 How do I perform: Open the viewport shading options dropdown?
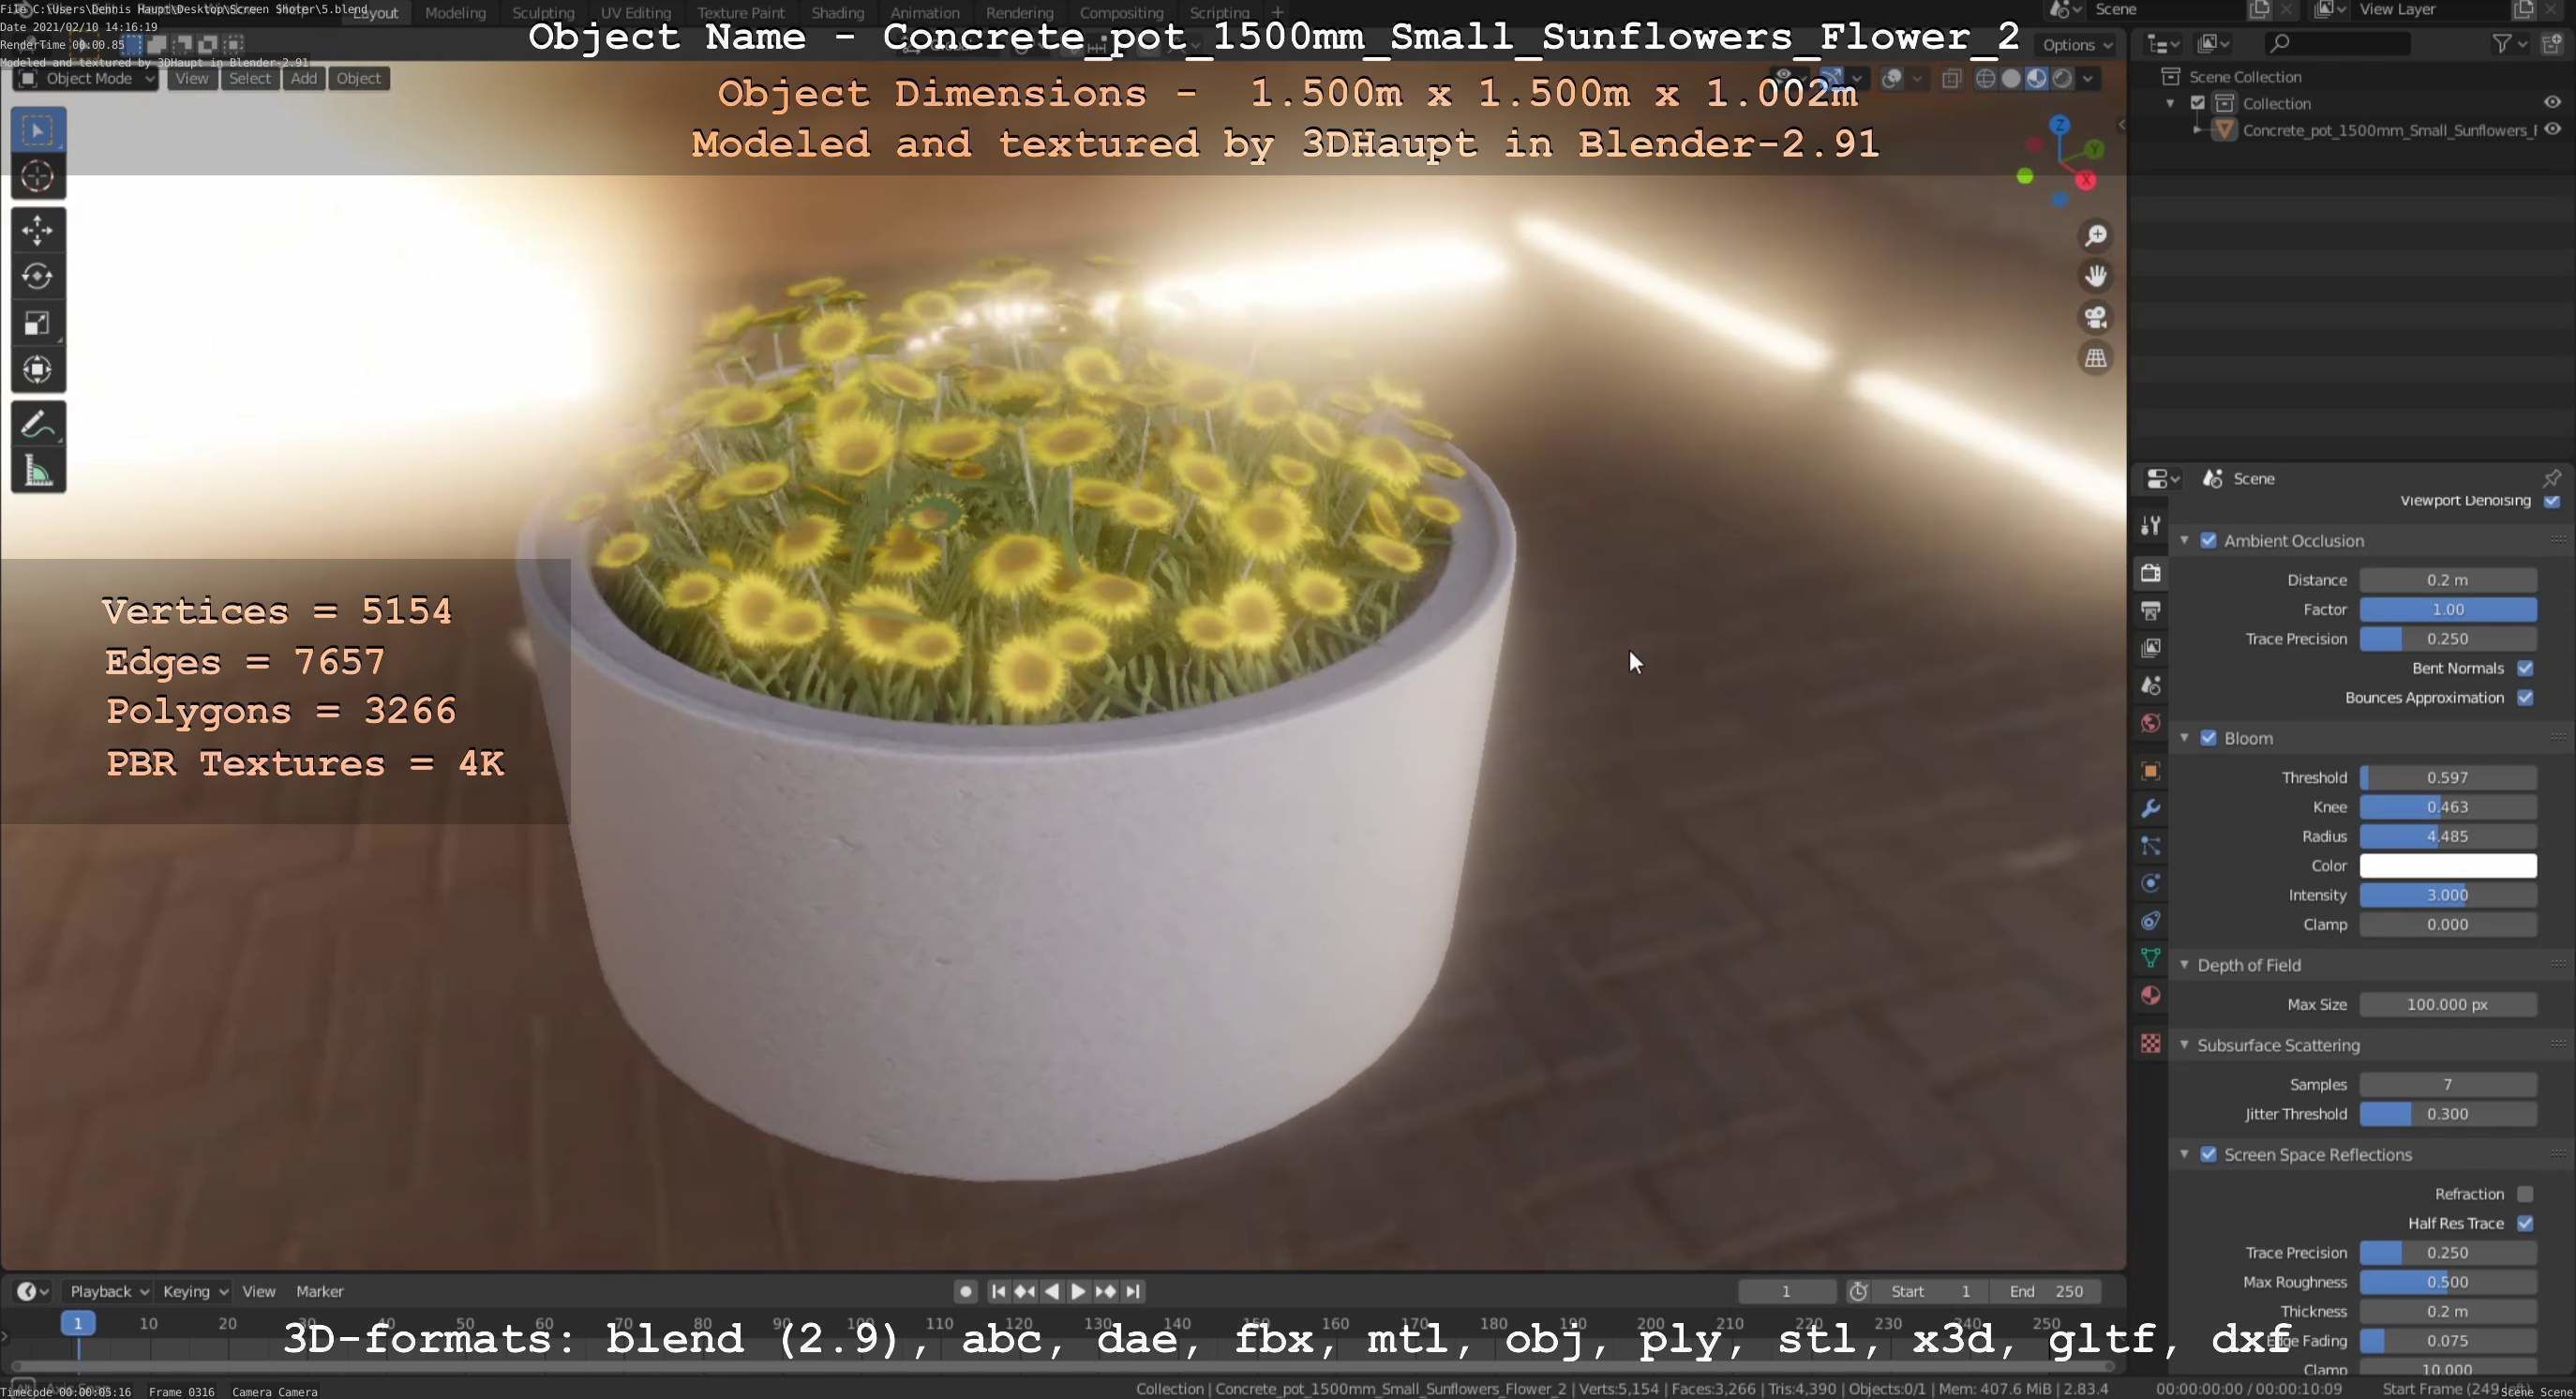click(2089, 78)
